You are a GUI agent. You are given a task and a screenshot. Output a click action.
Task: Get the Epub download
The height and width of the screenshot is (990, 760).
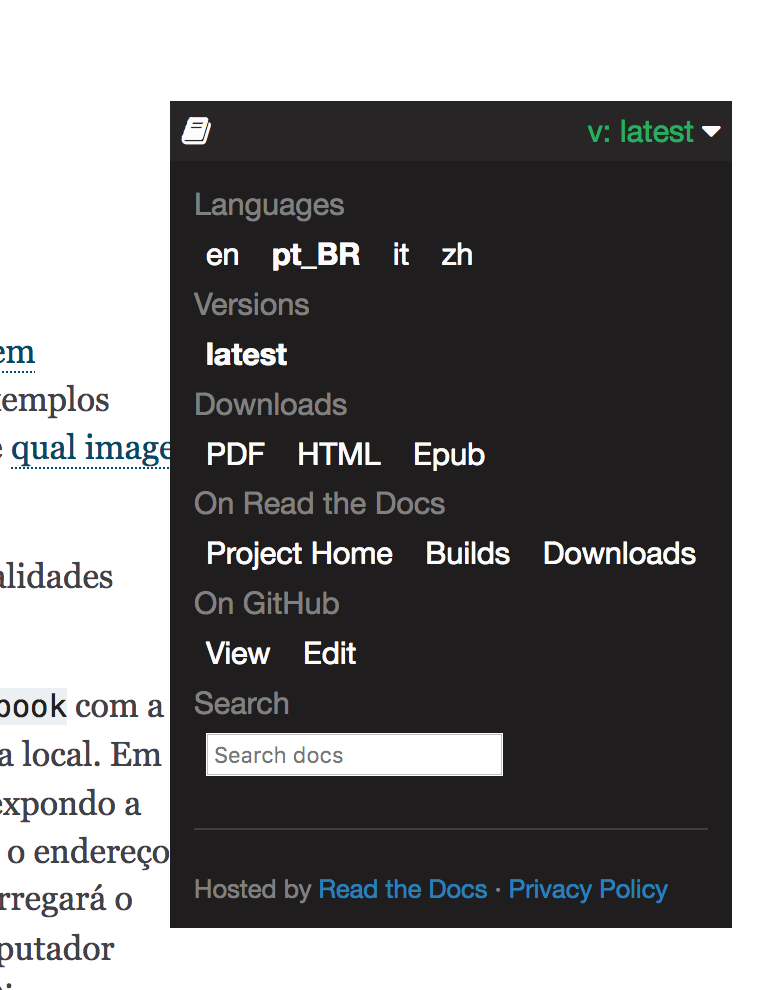[x=448, y=455]
